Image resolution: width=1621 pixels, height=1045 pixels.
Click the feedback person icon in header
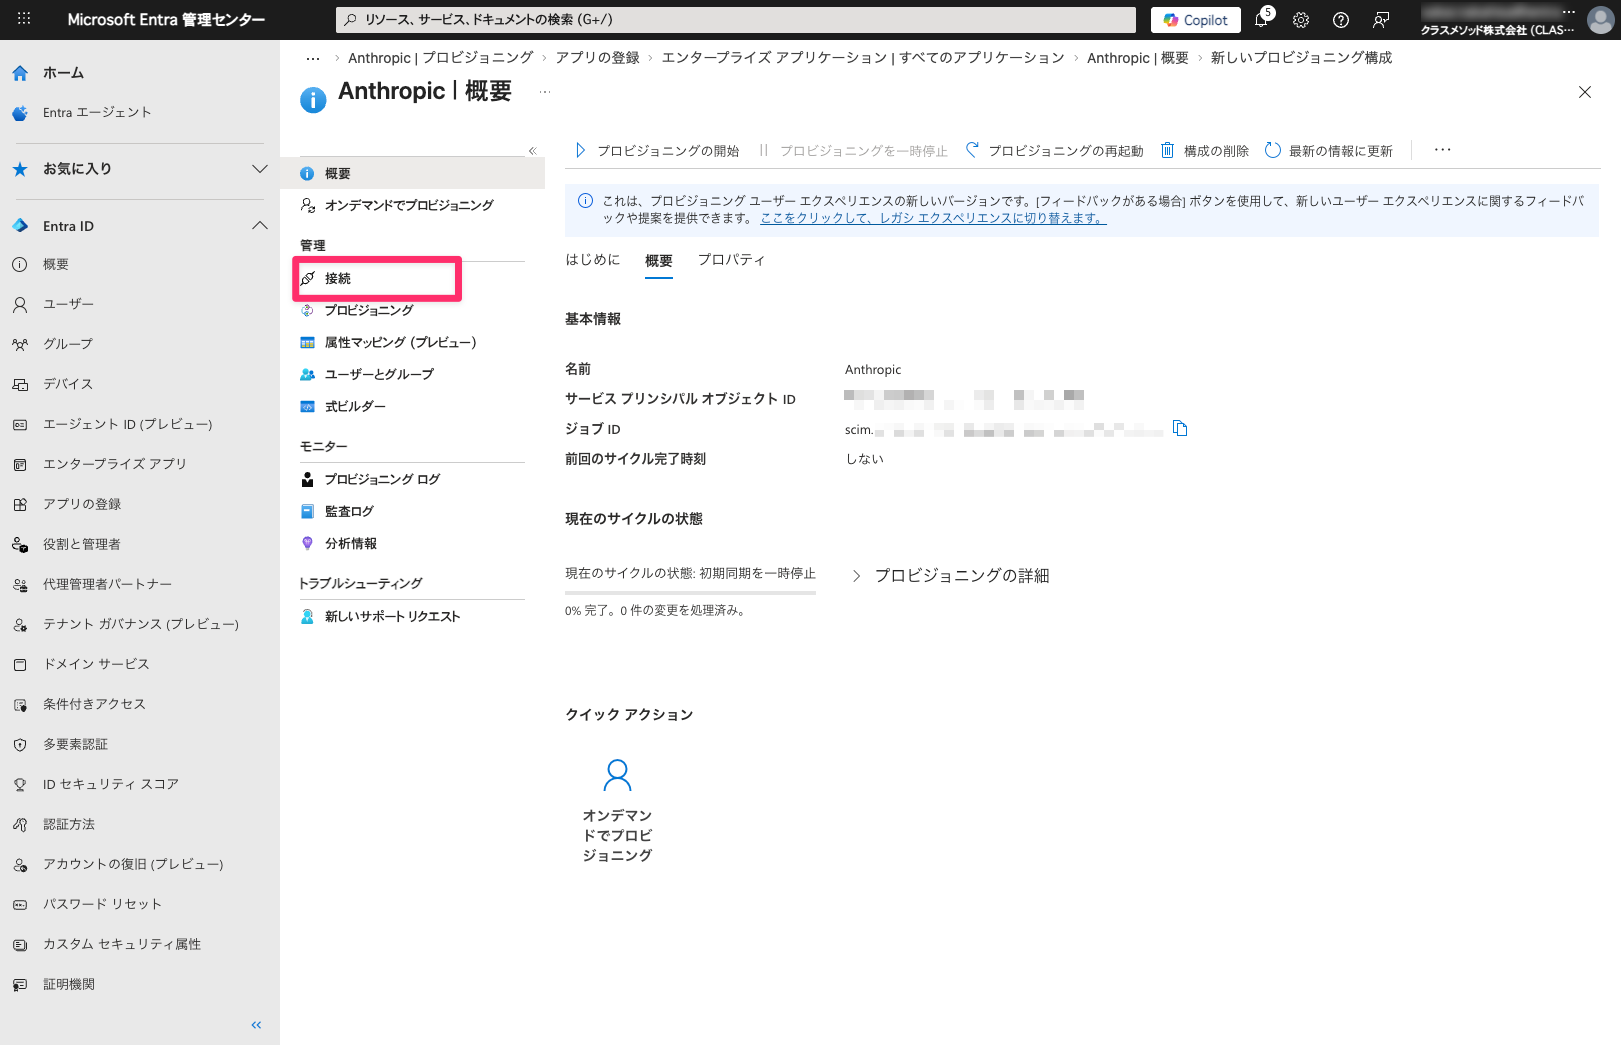[1381, 20]
